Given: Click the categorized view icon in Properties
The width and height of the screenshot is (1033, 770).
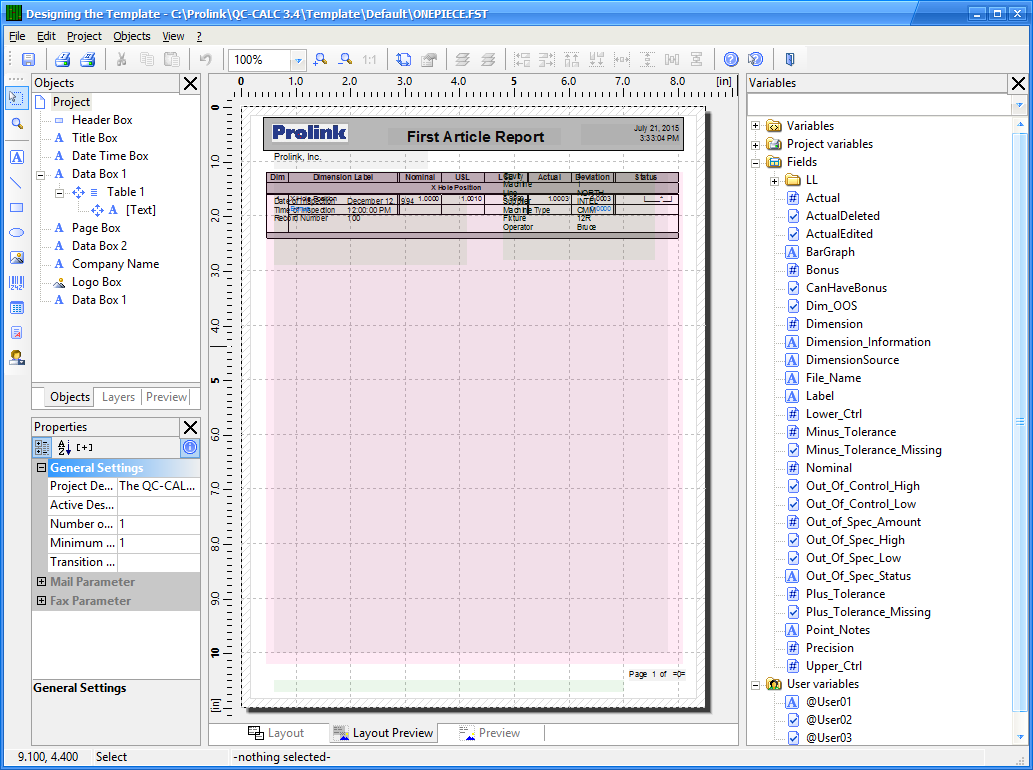Looking at the screenshot, I should tap(42, 448).
